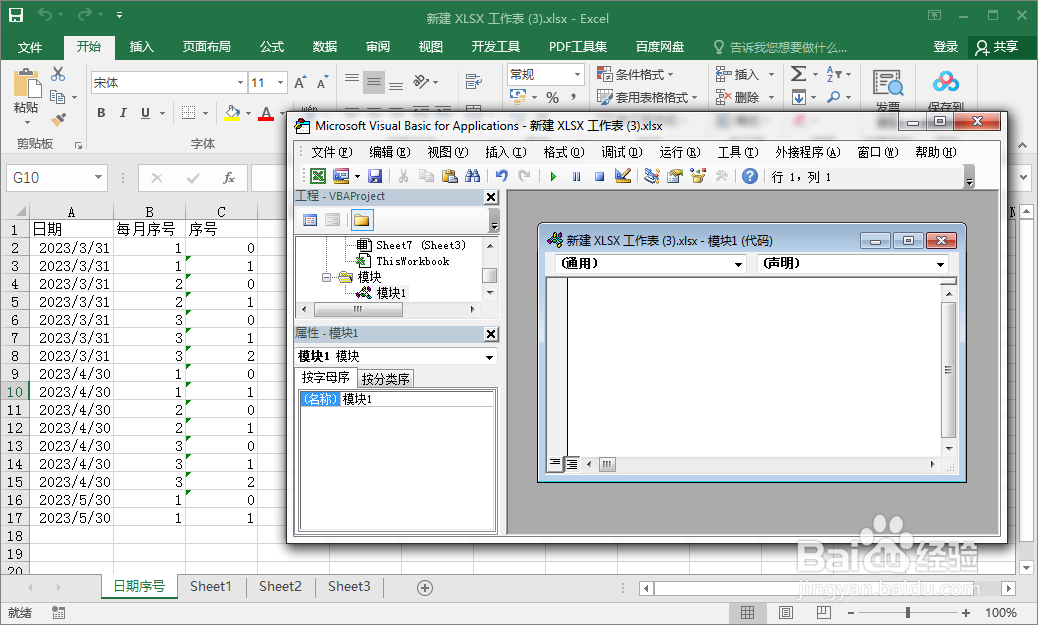Image resolution: width=1038 pixels, height=625 pixels.
Task: Select 模块1 module in project tree
Action: 391,293
